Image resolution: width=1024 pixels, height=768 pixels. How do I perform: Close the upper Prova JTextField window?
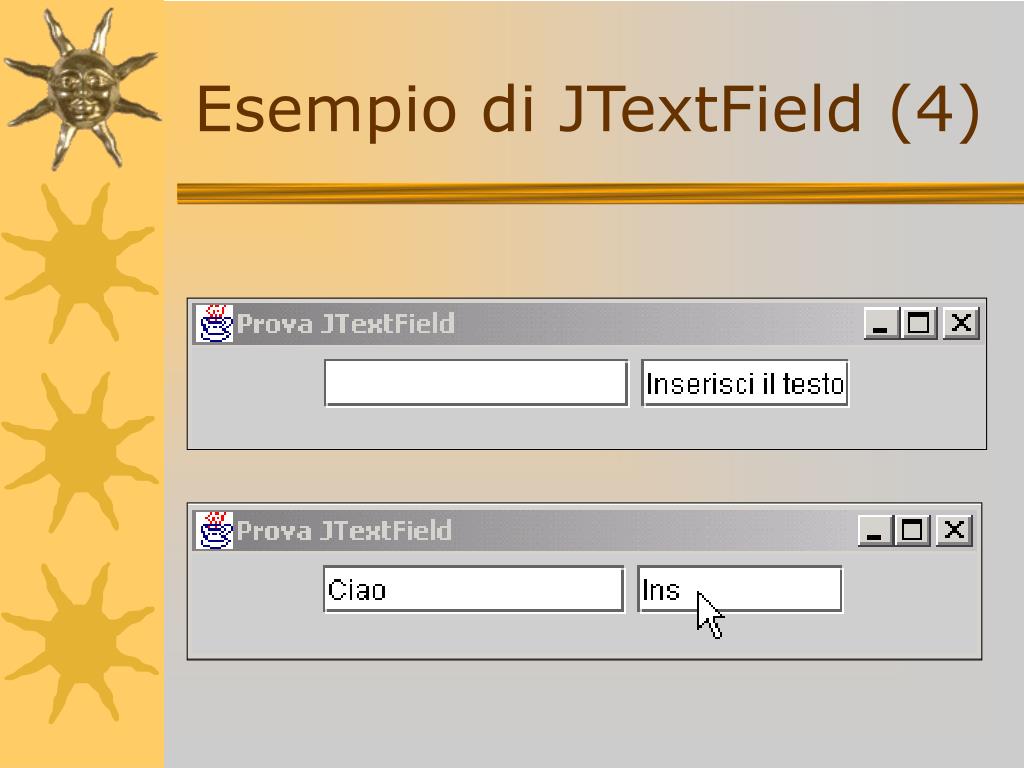pyautogui.click(x=961, y=323)
